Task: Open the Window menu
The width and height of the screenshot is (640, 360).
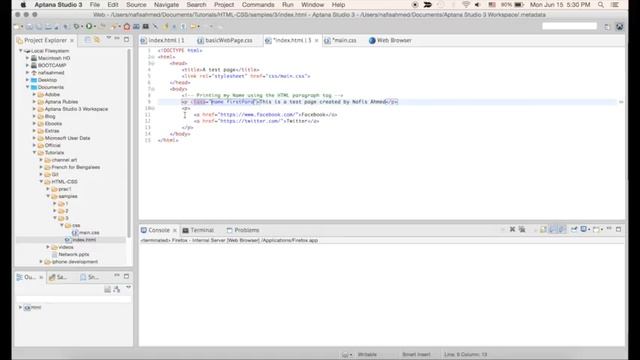Action: (x=313, y=5)
